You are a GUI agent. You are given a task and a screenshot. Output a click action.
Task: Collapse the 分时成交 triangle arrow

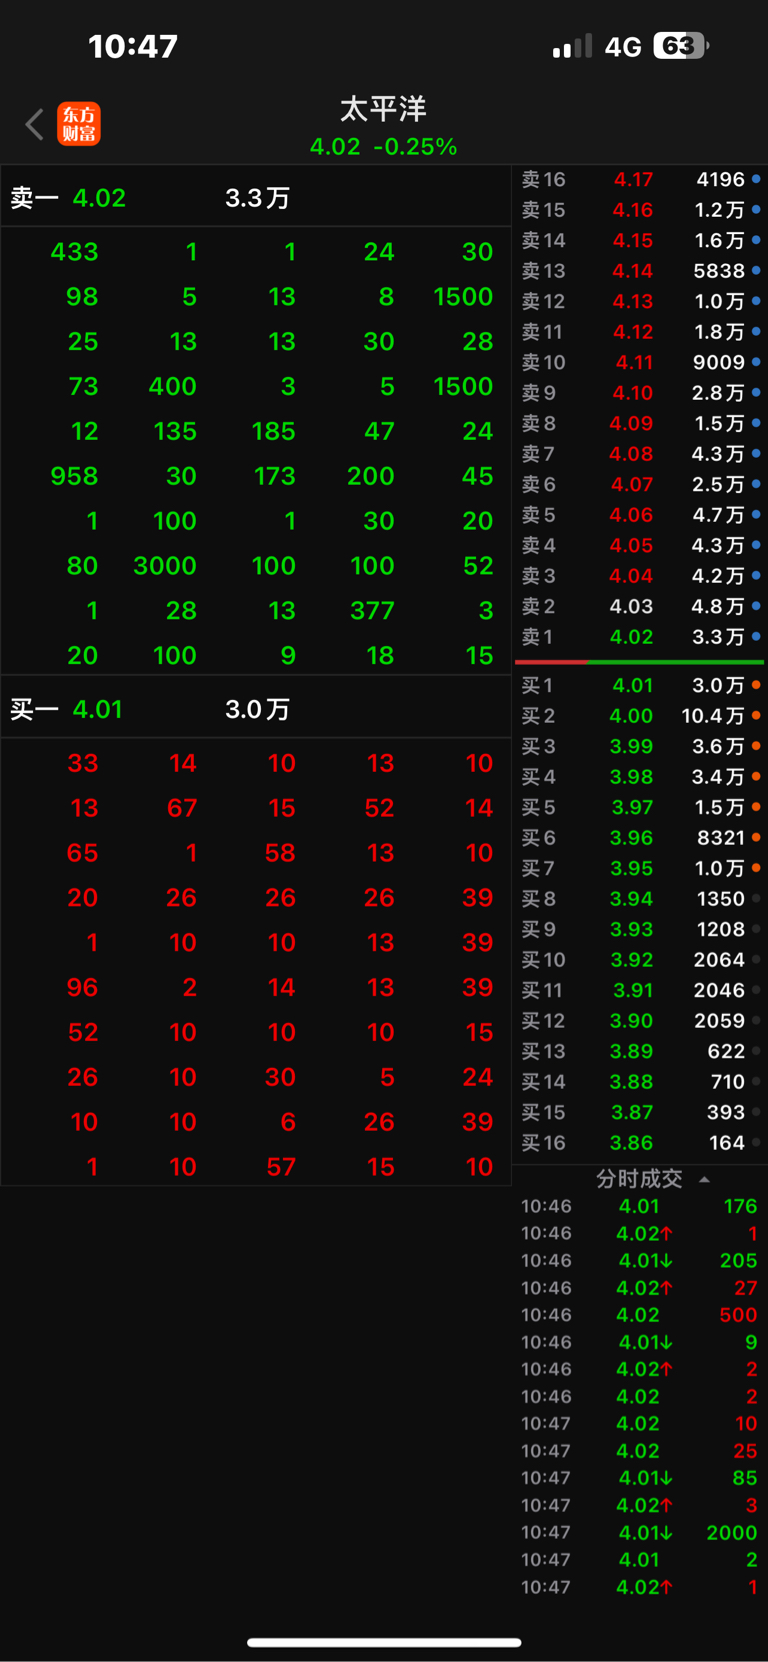[x=704, y=1180]
